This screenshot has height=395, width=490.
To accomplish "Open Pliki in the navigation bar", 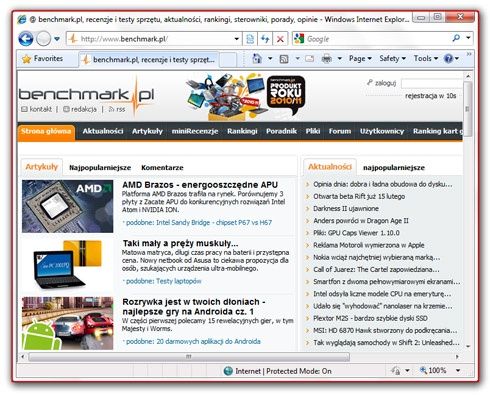I will tap(313, 131).
